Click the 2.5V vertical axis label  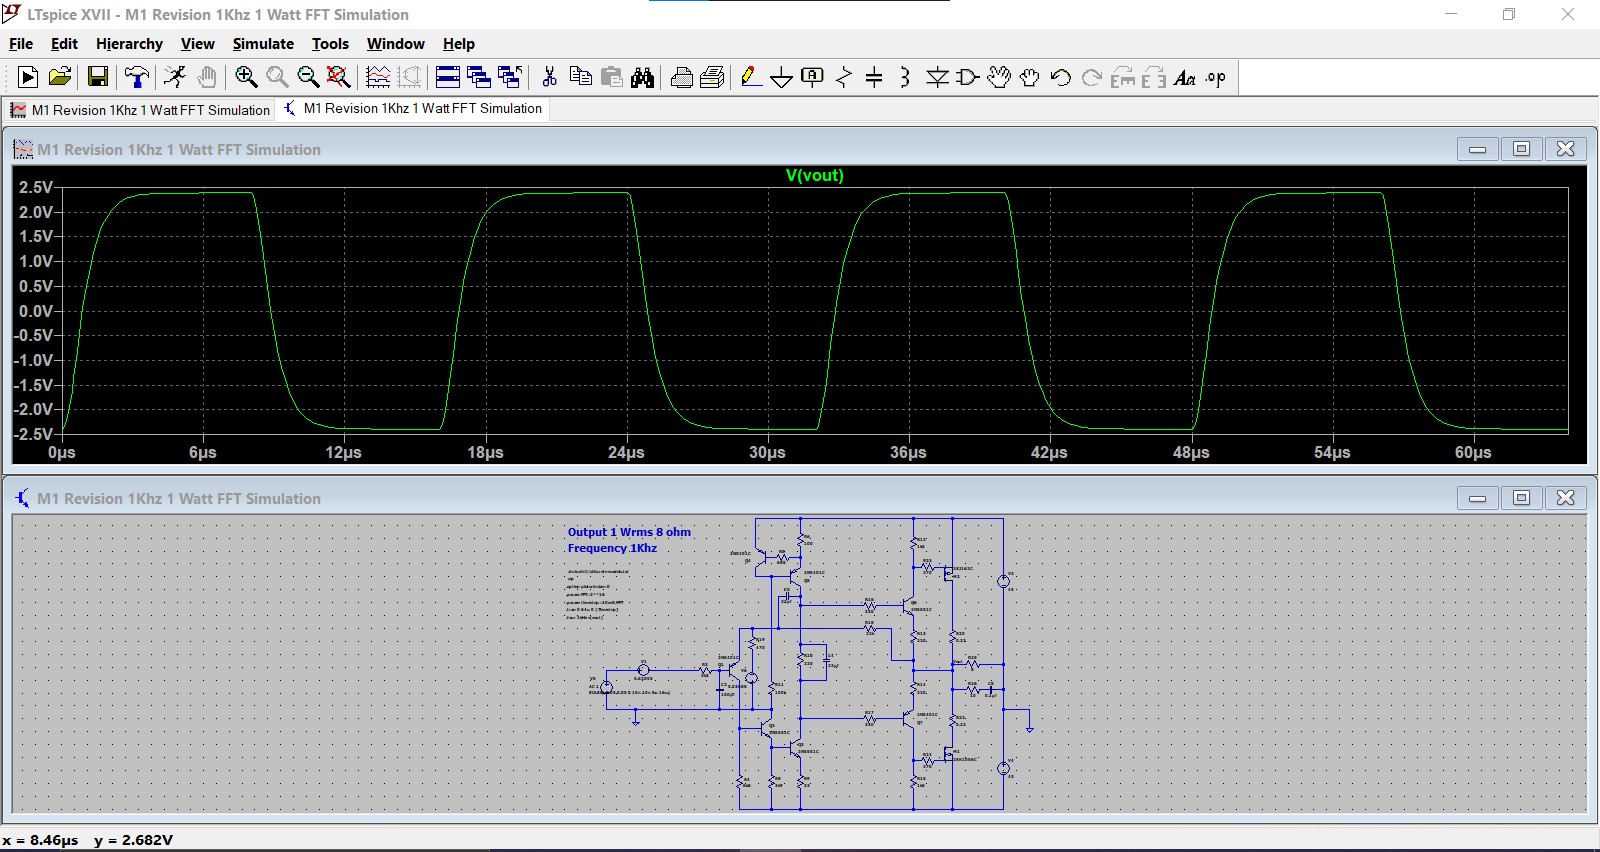pos(36,187)
